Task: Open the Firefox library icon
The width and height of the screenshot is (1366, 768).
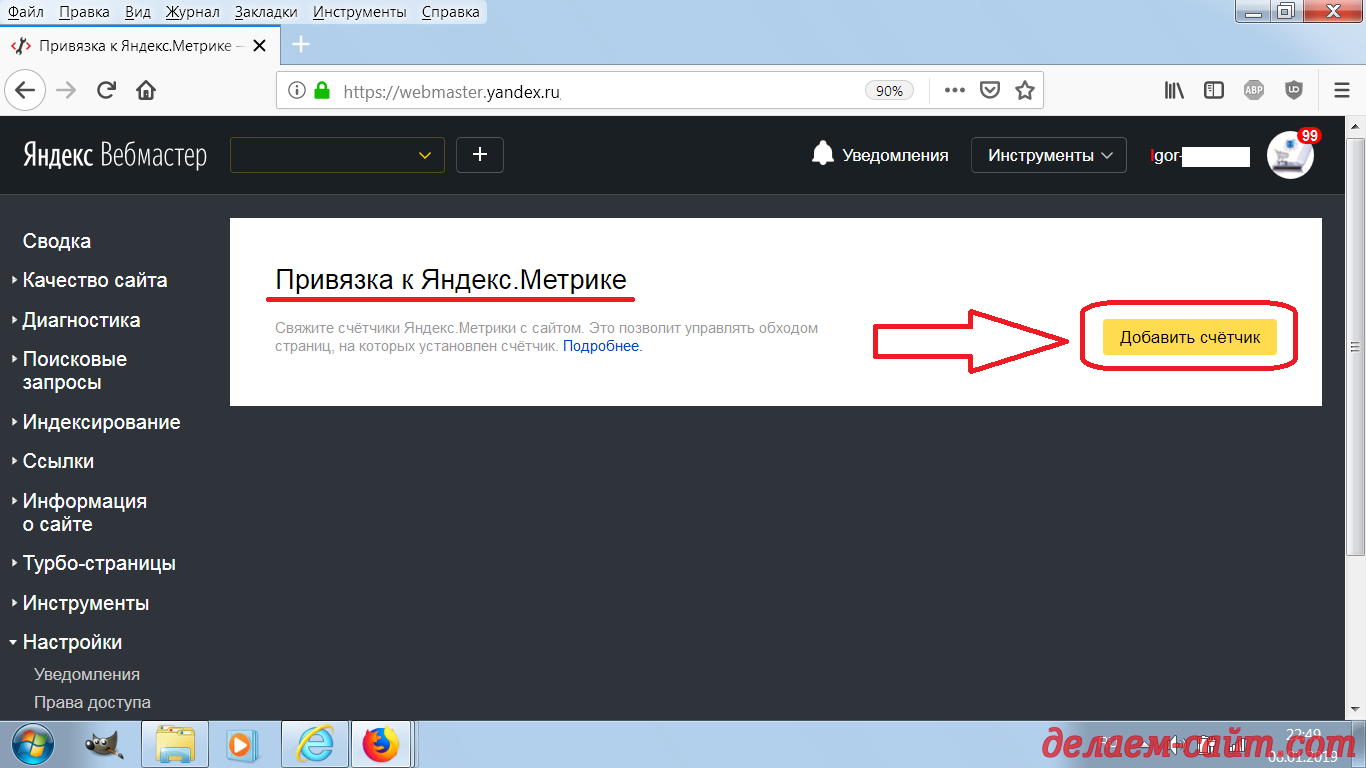Action: 1174,90
